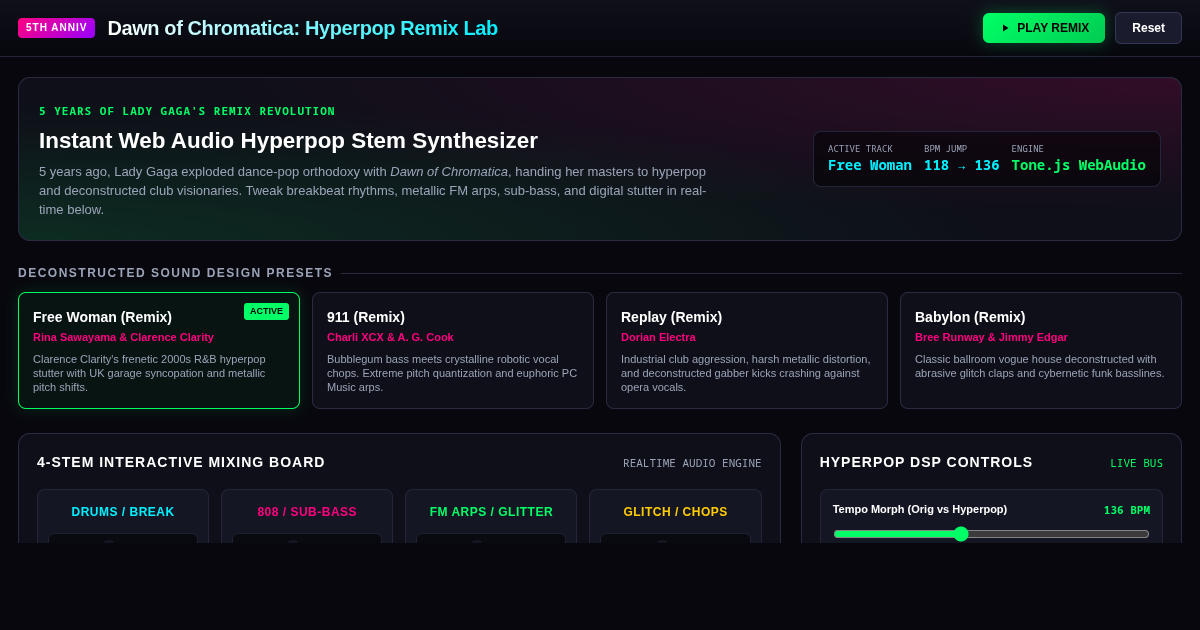Click the Tempo Morph (Orig vs Hyperpop) label
Screen dimensions: 1200x630
click(x=920, y=509)
